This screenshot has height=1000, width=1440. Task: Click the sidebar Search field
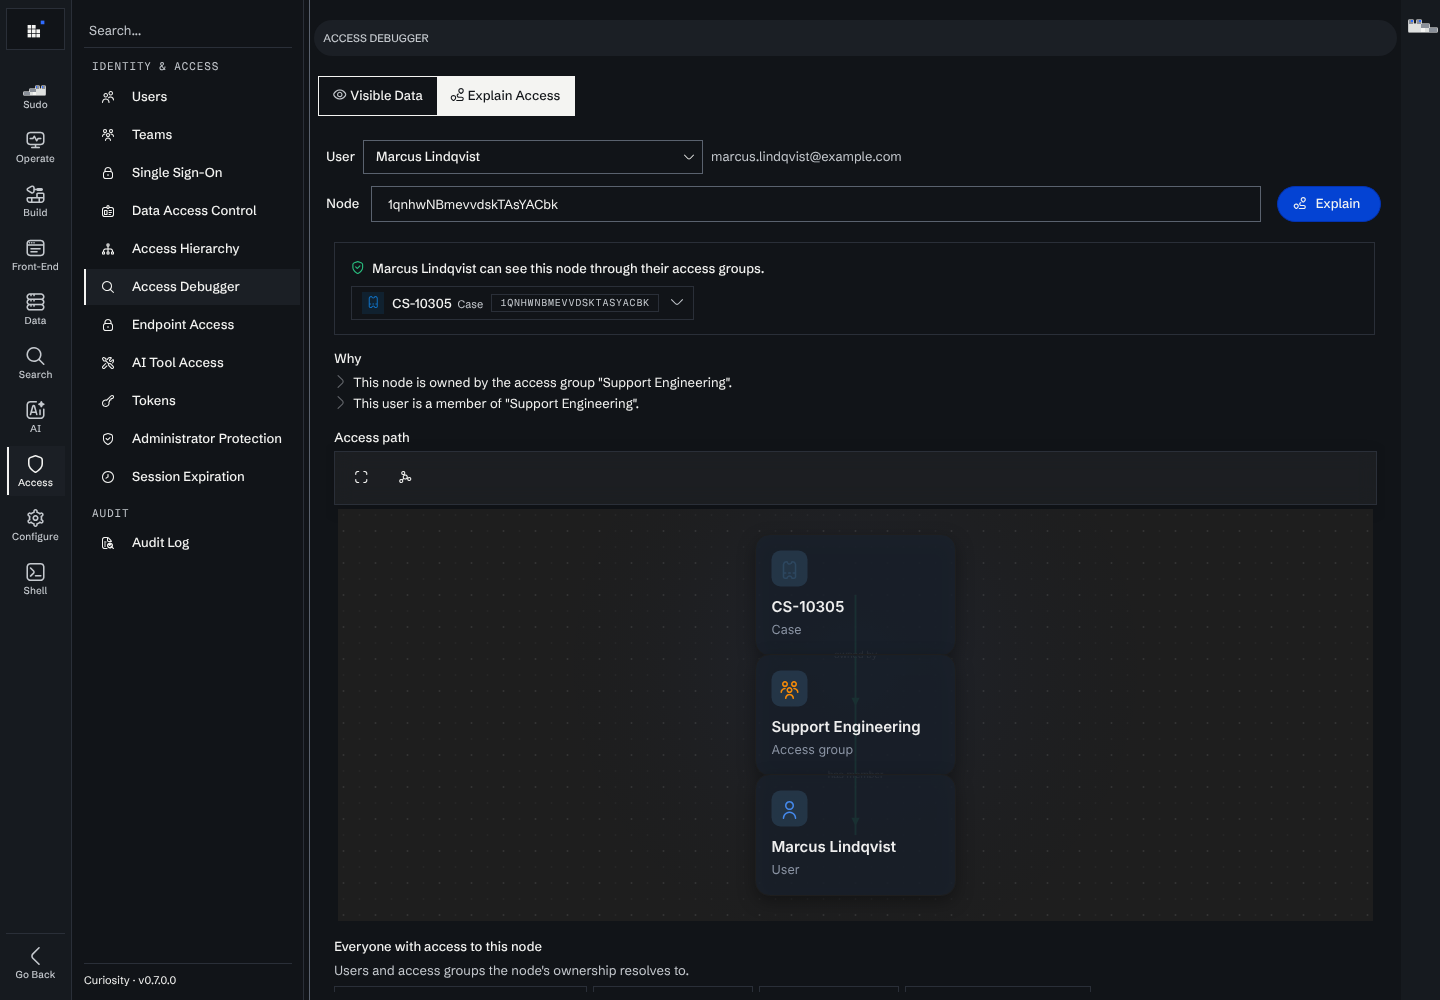[x=188, y=31]
